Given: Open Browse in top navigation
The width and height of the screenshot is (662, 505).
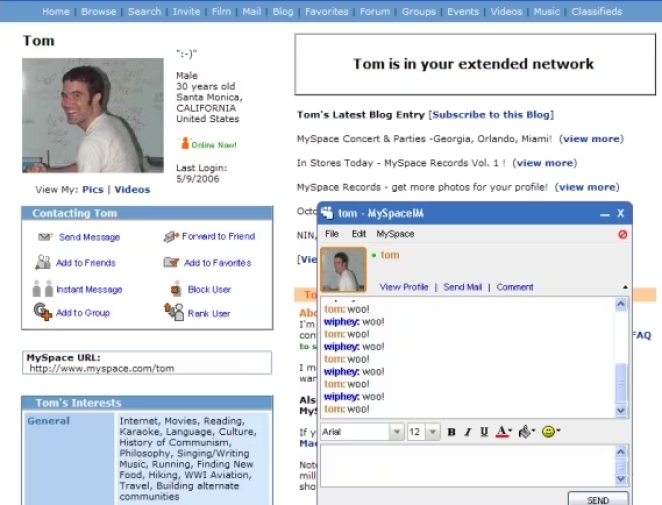Looking at the screenshot, I should [x=98, y=11].
